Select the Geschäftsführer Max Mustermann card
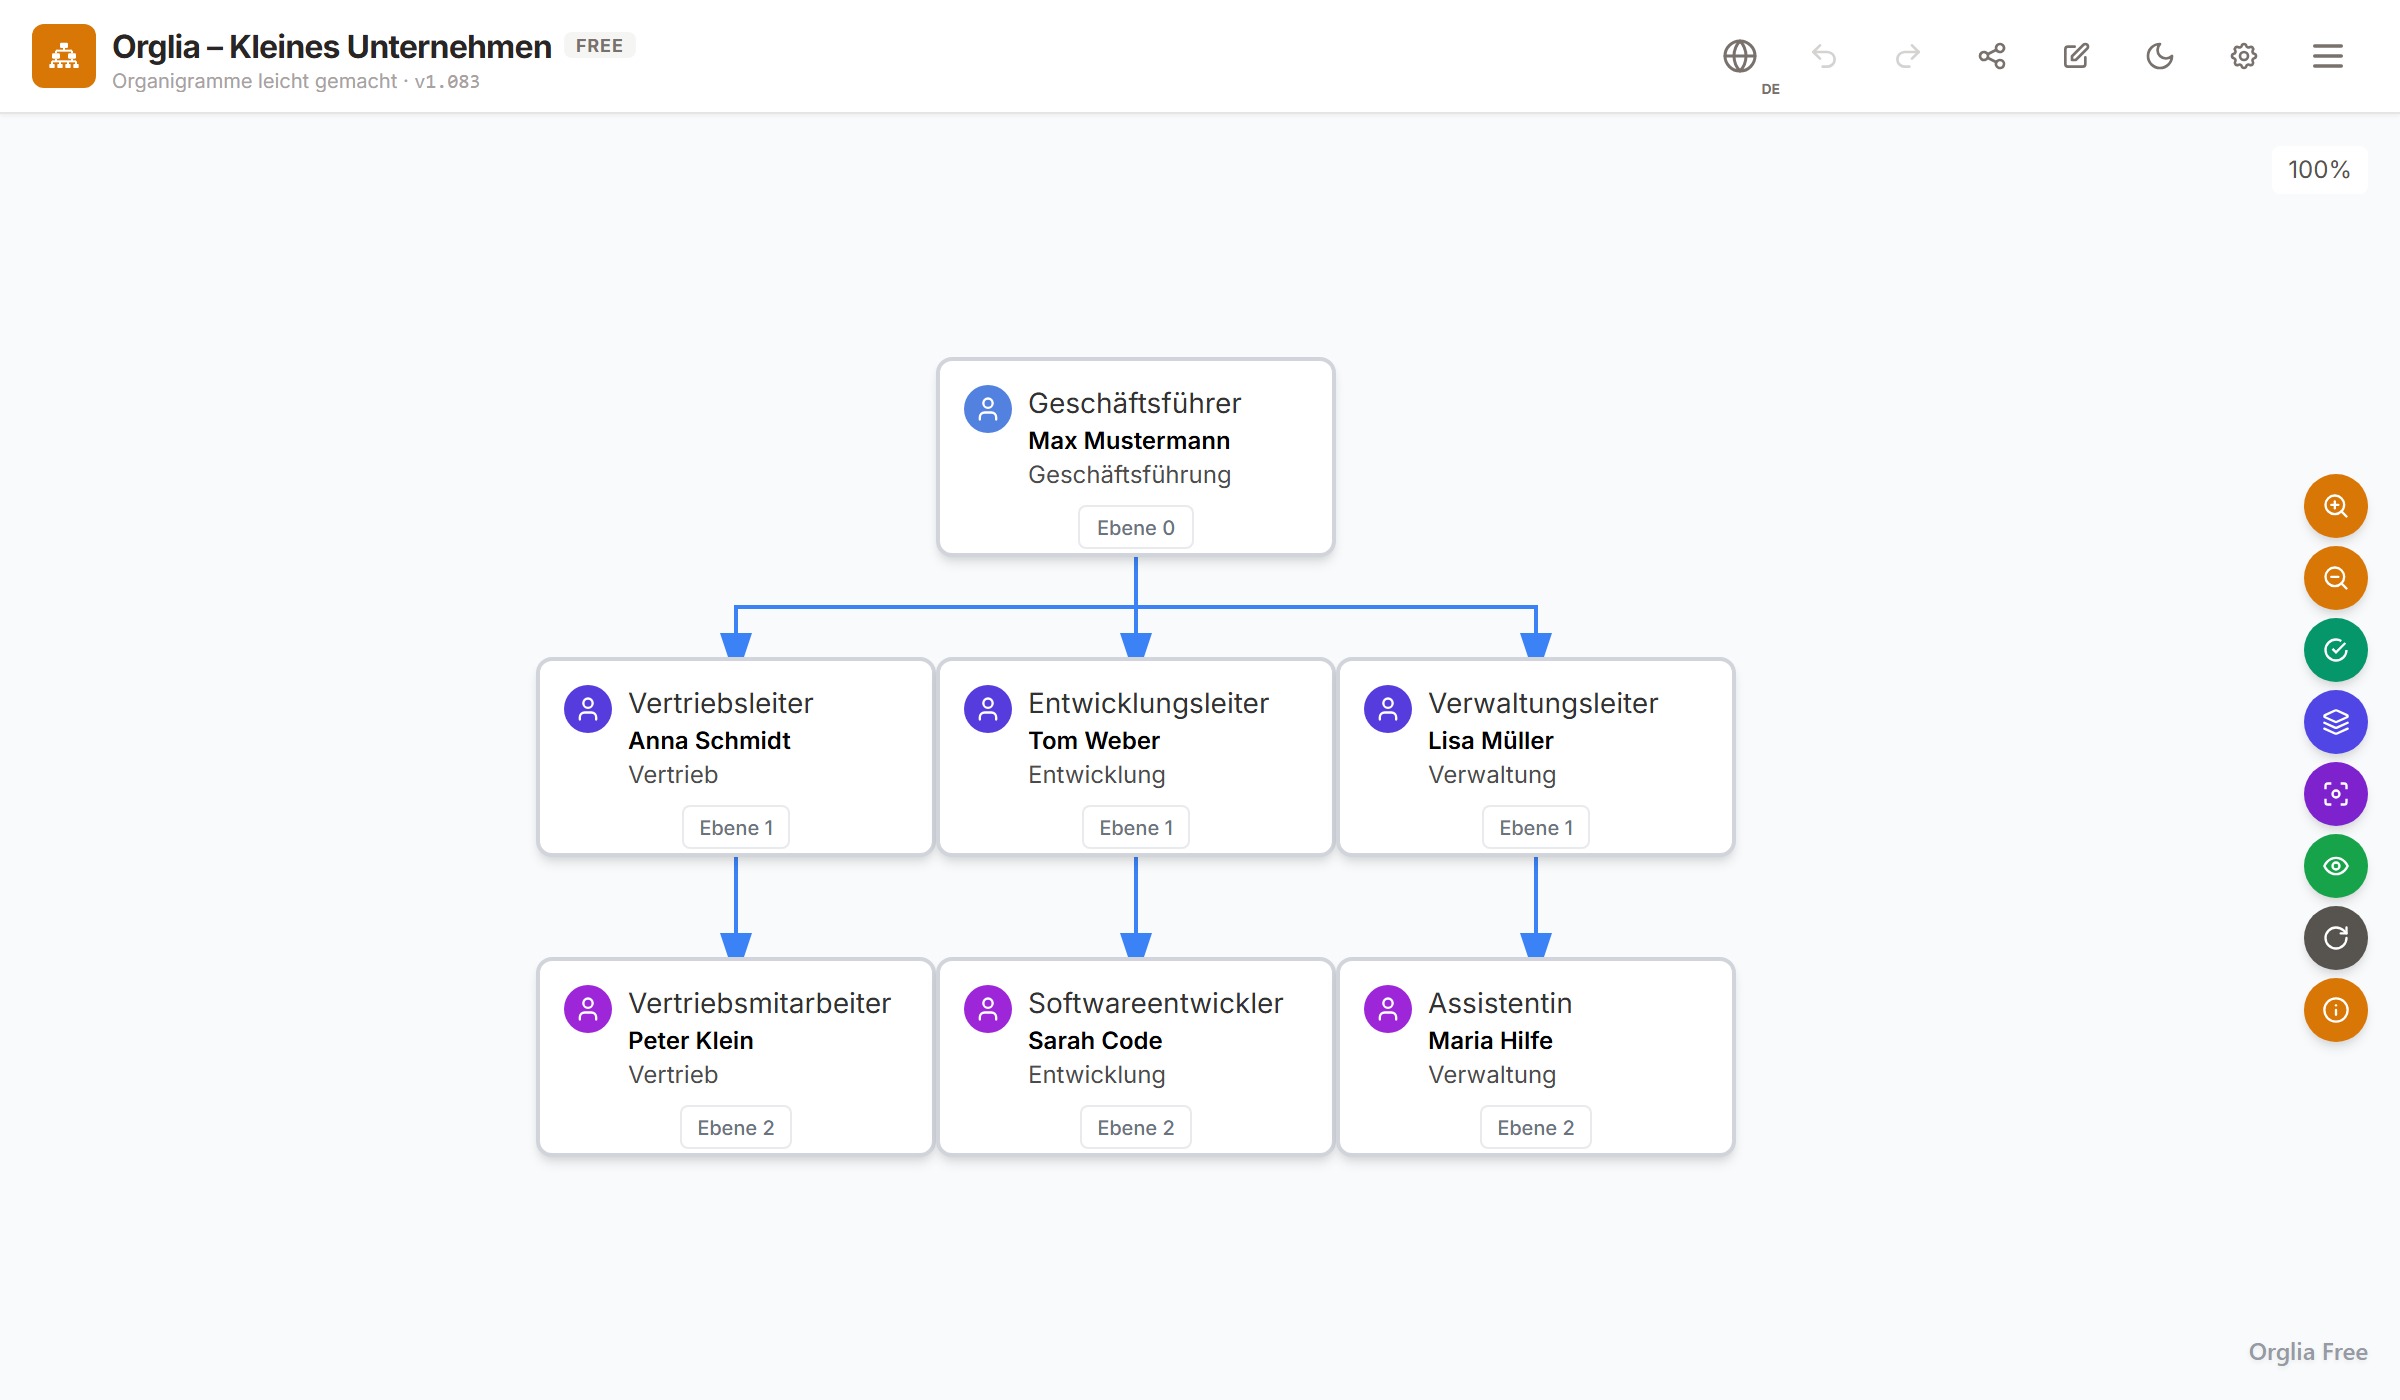2400x1400 pixels. (1136, 456)
